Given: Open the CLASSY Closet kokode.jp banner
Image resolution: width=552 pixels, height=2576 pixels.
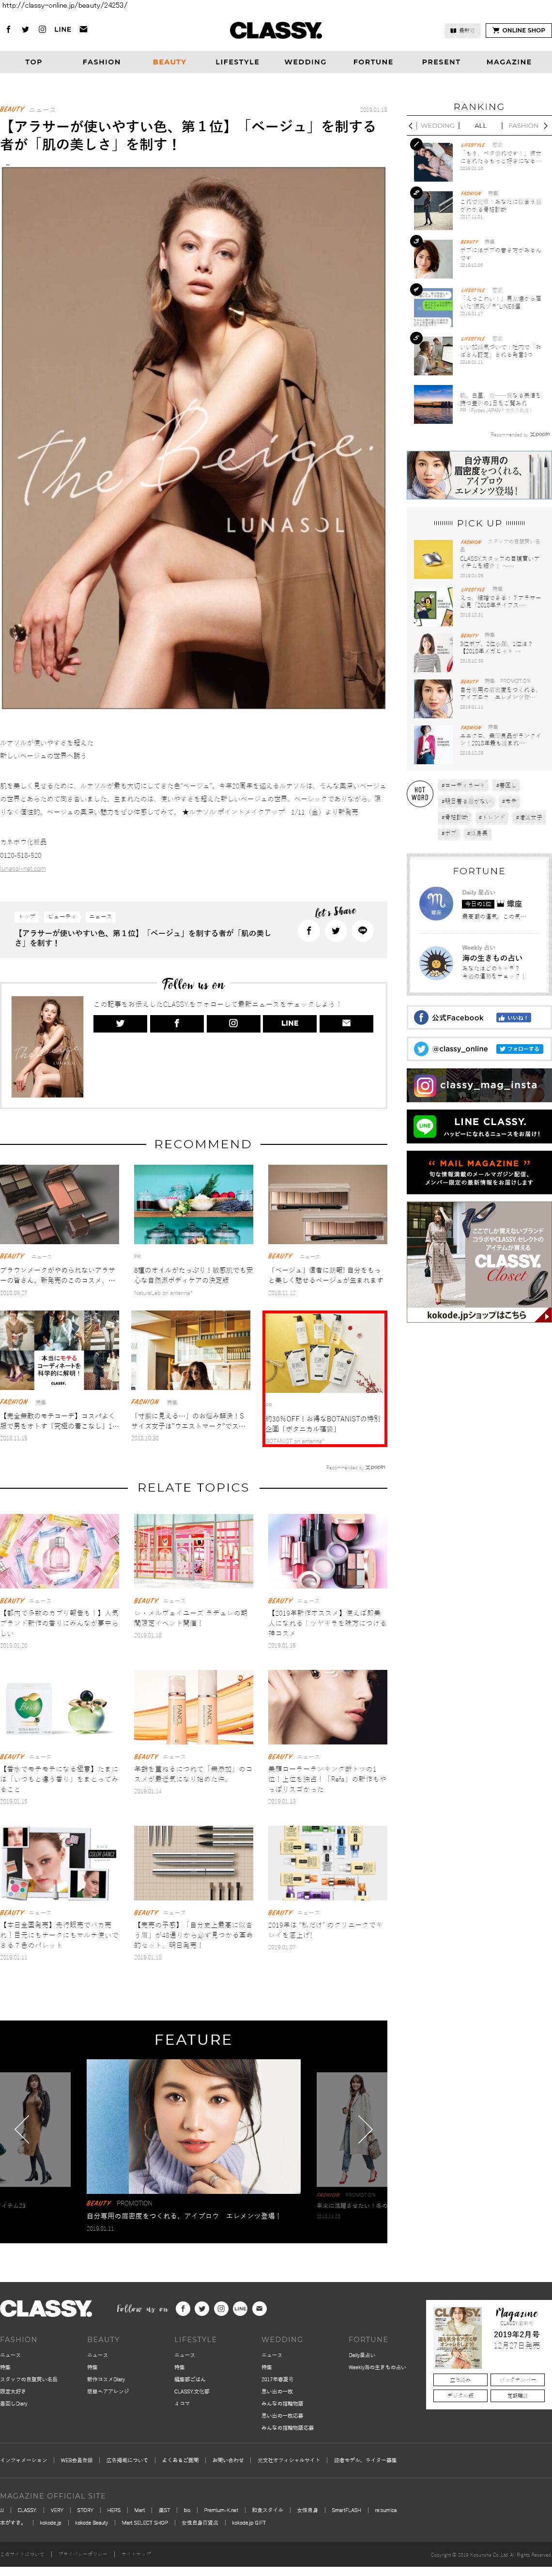Looking at the screenshot, I should 479,1262.
